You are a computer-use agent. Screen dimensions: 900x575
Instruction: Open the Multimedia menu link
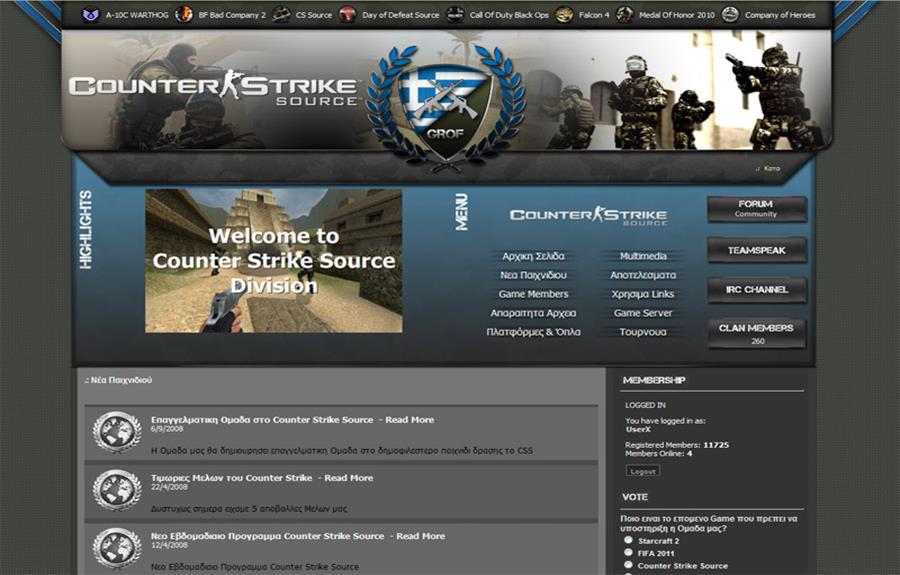coord(643,256)
